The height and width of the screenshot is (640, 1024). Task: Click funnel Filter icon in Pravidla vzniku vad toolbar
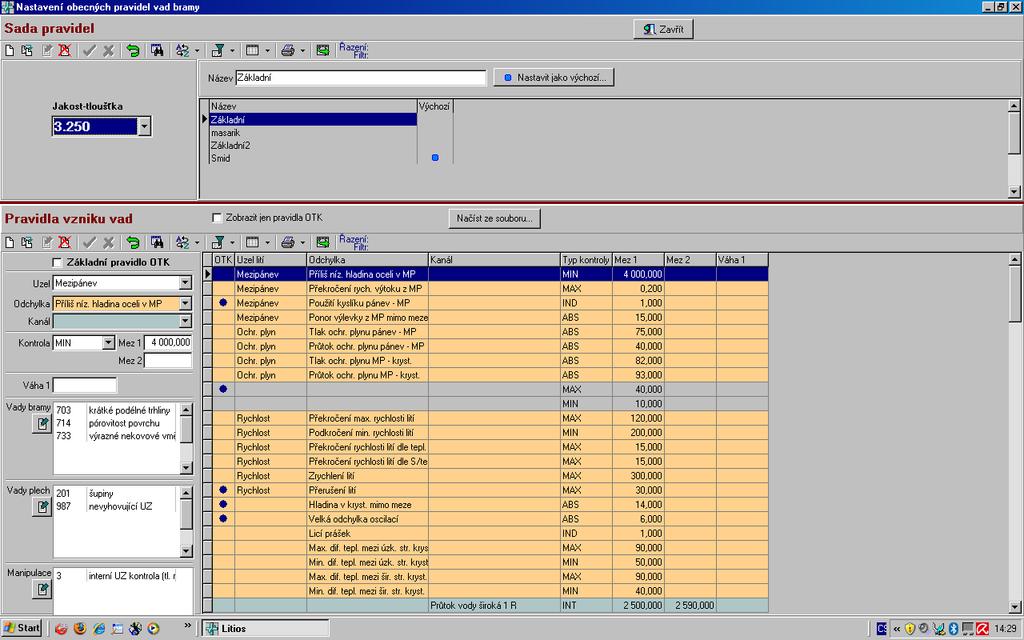click(x=218, y=242)
